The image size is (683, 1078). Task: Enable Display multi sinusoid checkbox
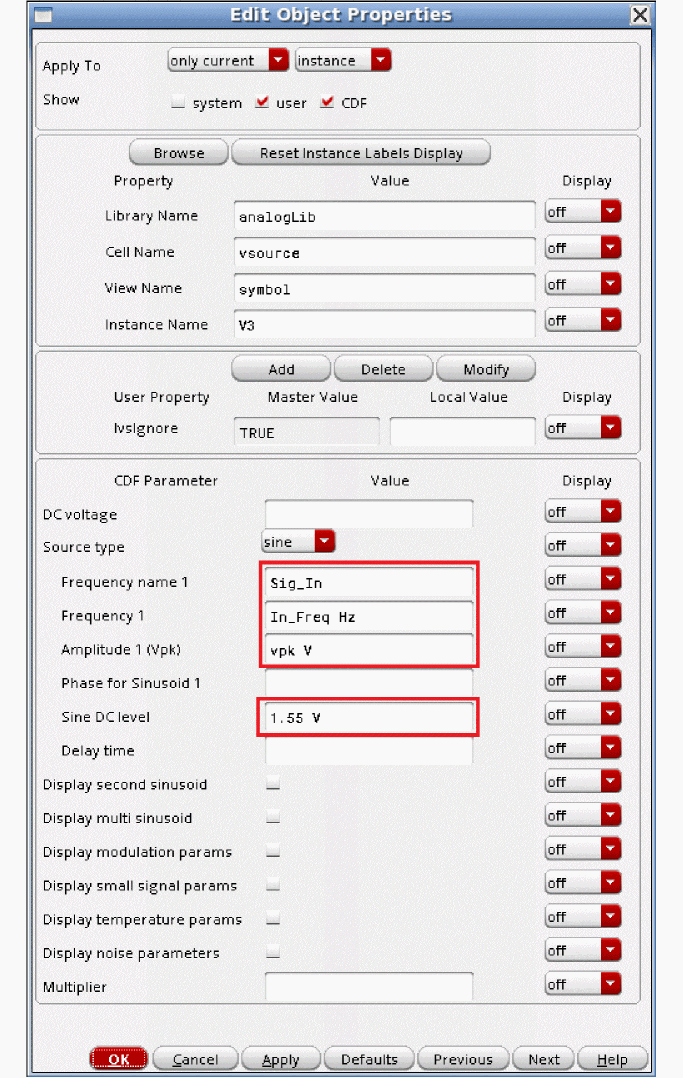[273, 817]
